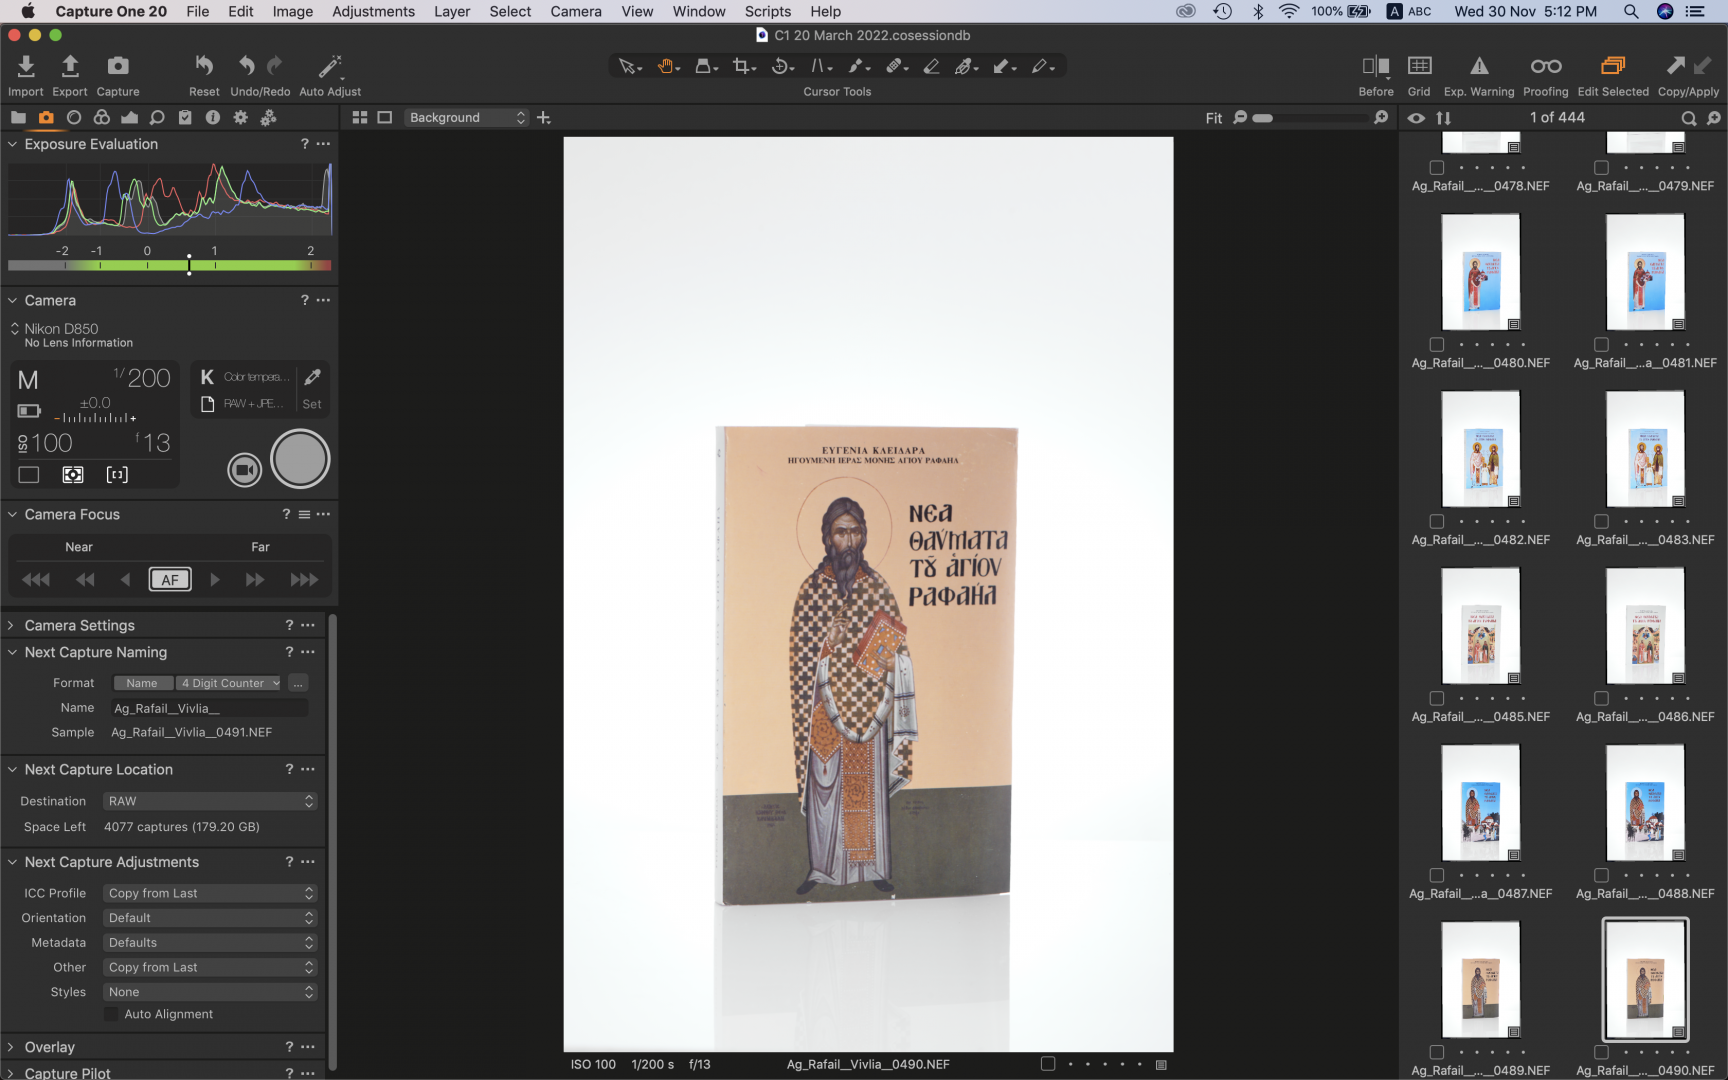Open the Library folder tool tab
Viewport: 1728px width, 1080px height.
click(18, 117)
